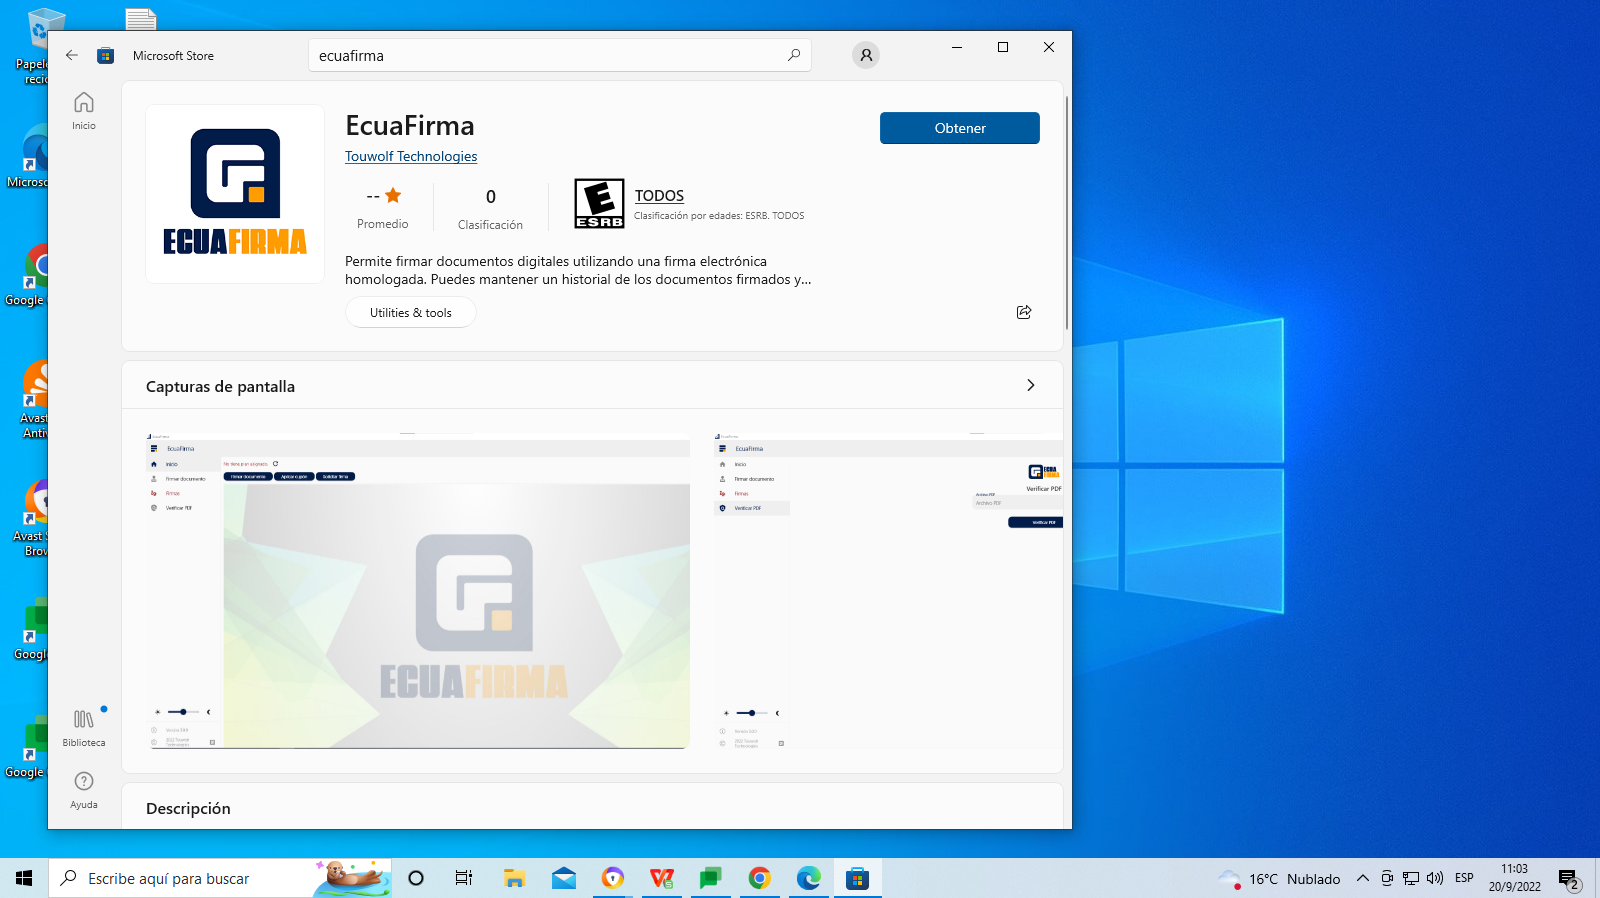Open Biblioteca library in sidebar
The width and height of the screenshot is (1600, 898).
click(x=84, y=728)
